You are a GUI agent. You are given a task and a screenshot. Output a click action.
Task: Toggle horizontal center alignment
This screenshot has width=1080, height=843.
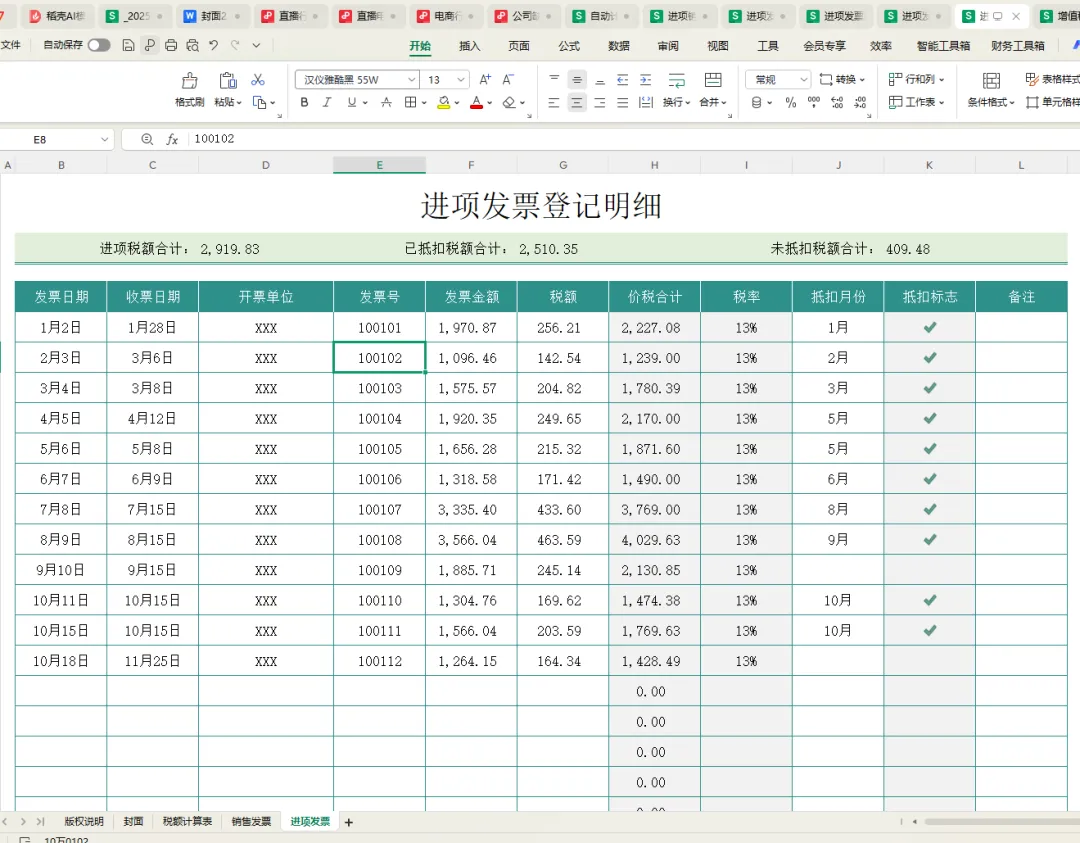577,103
